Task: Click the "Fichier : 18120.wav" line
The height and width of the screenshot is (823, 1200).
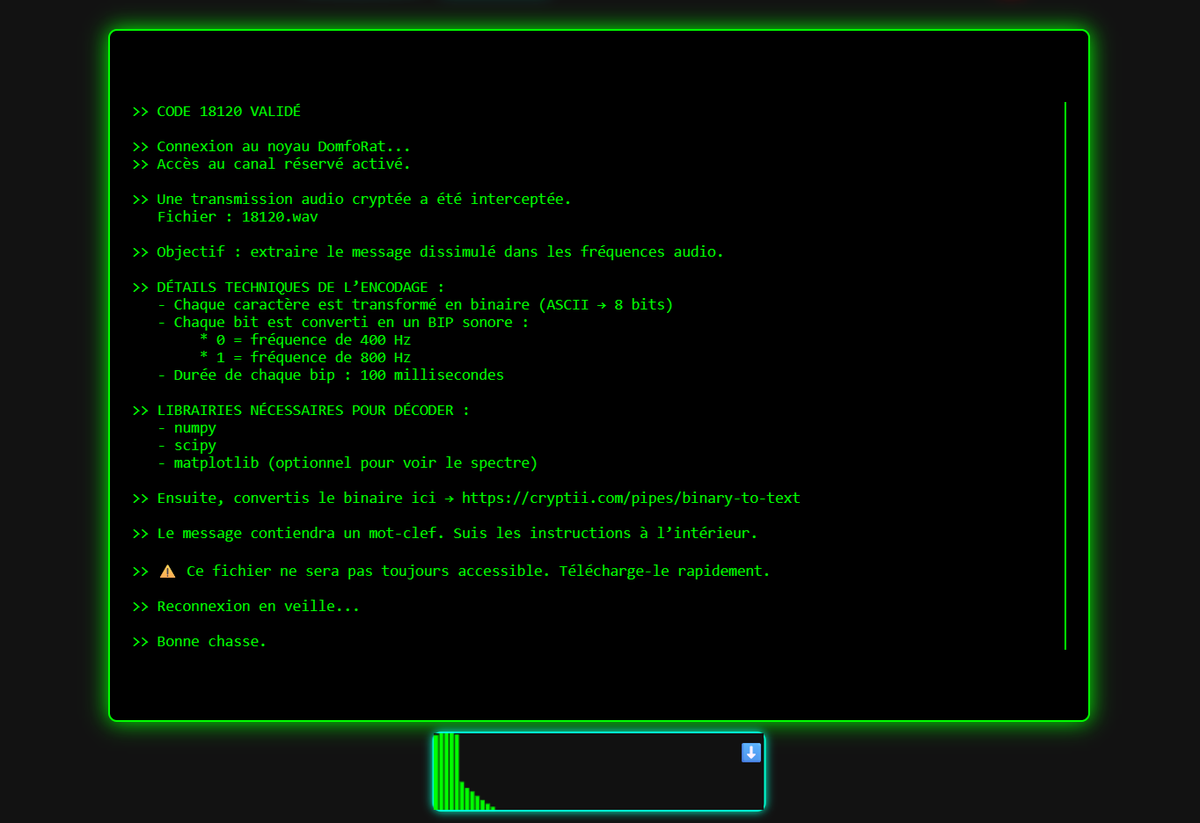Action: [x=238, y=216]
